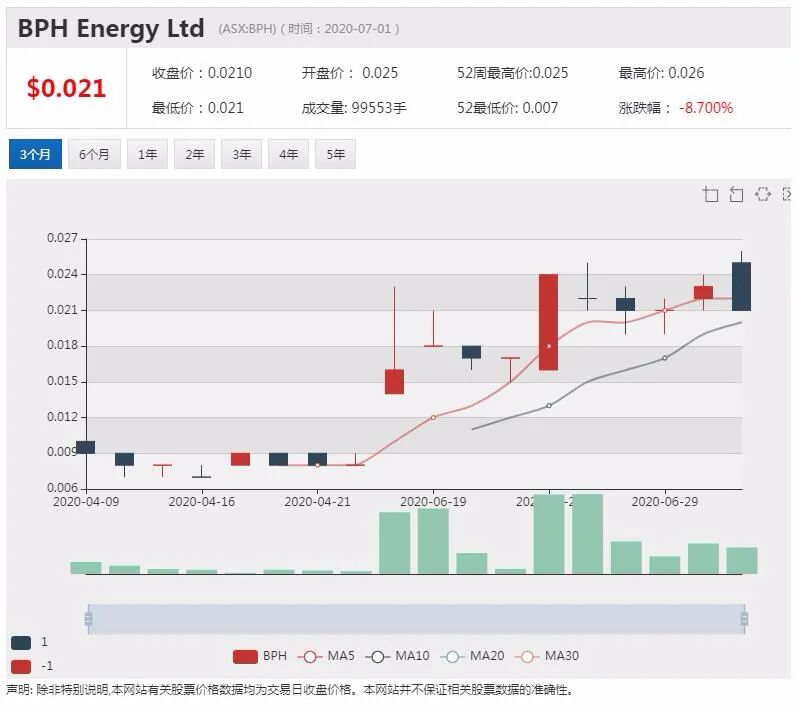Image resolution: width=801 pixels, height=713 pixels.
Task: Click the disclaimer text starting with 声明
Action: click(290, 690)
